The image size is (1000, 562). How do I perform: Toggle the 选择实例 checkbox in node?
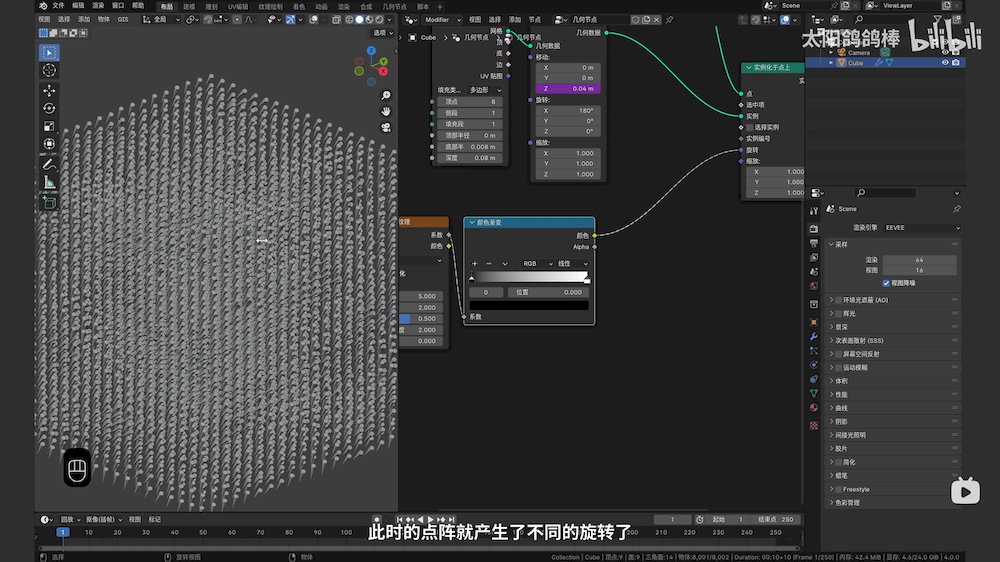pos(750,127)
